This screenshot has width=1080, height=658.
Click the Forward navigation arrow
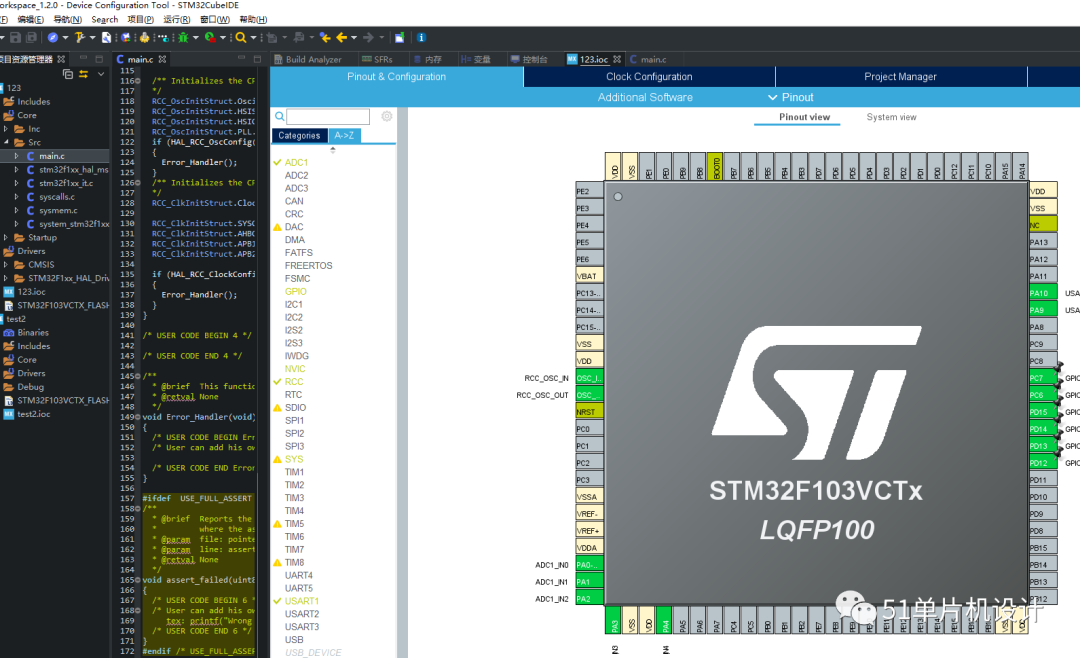coord(368,37)
